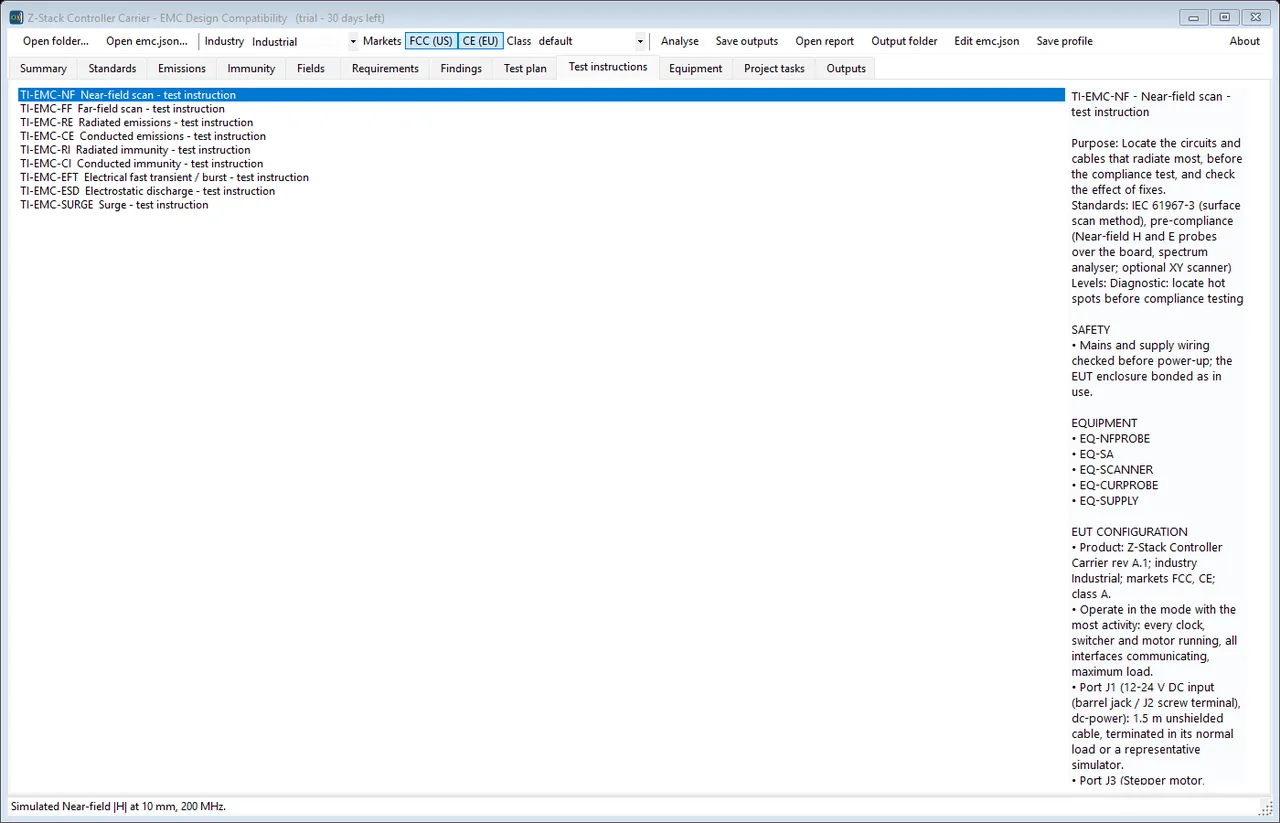Toggle the CE (EU) market button
The height and width of the screenshot is (823, 1280).
481,41
